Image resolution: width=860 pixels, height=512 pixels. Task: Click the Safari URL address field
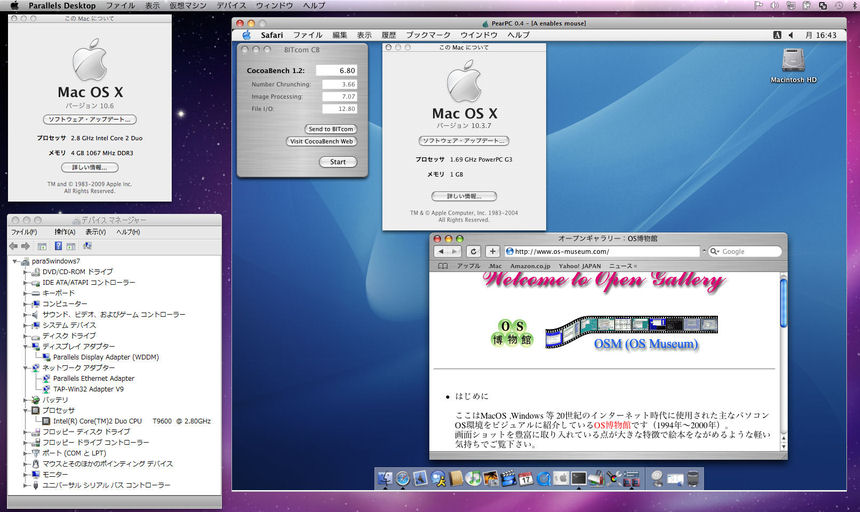point(602,251)
